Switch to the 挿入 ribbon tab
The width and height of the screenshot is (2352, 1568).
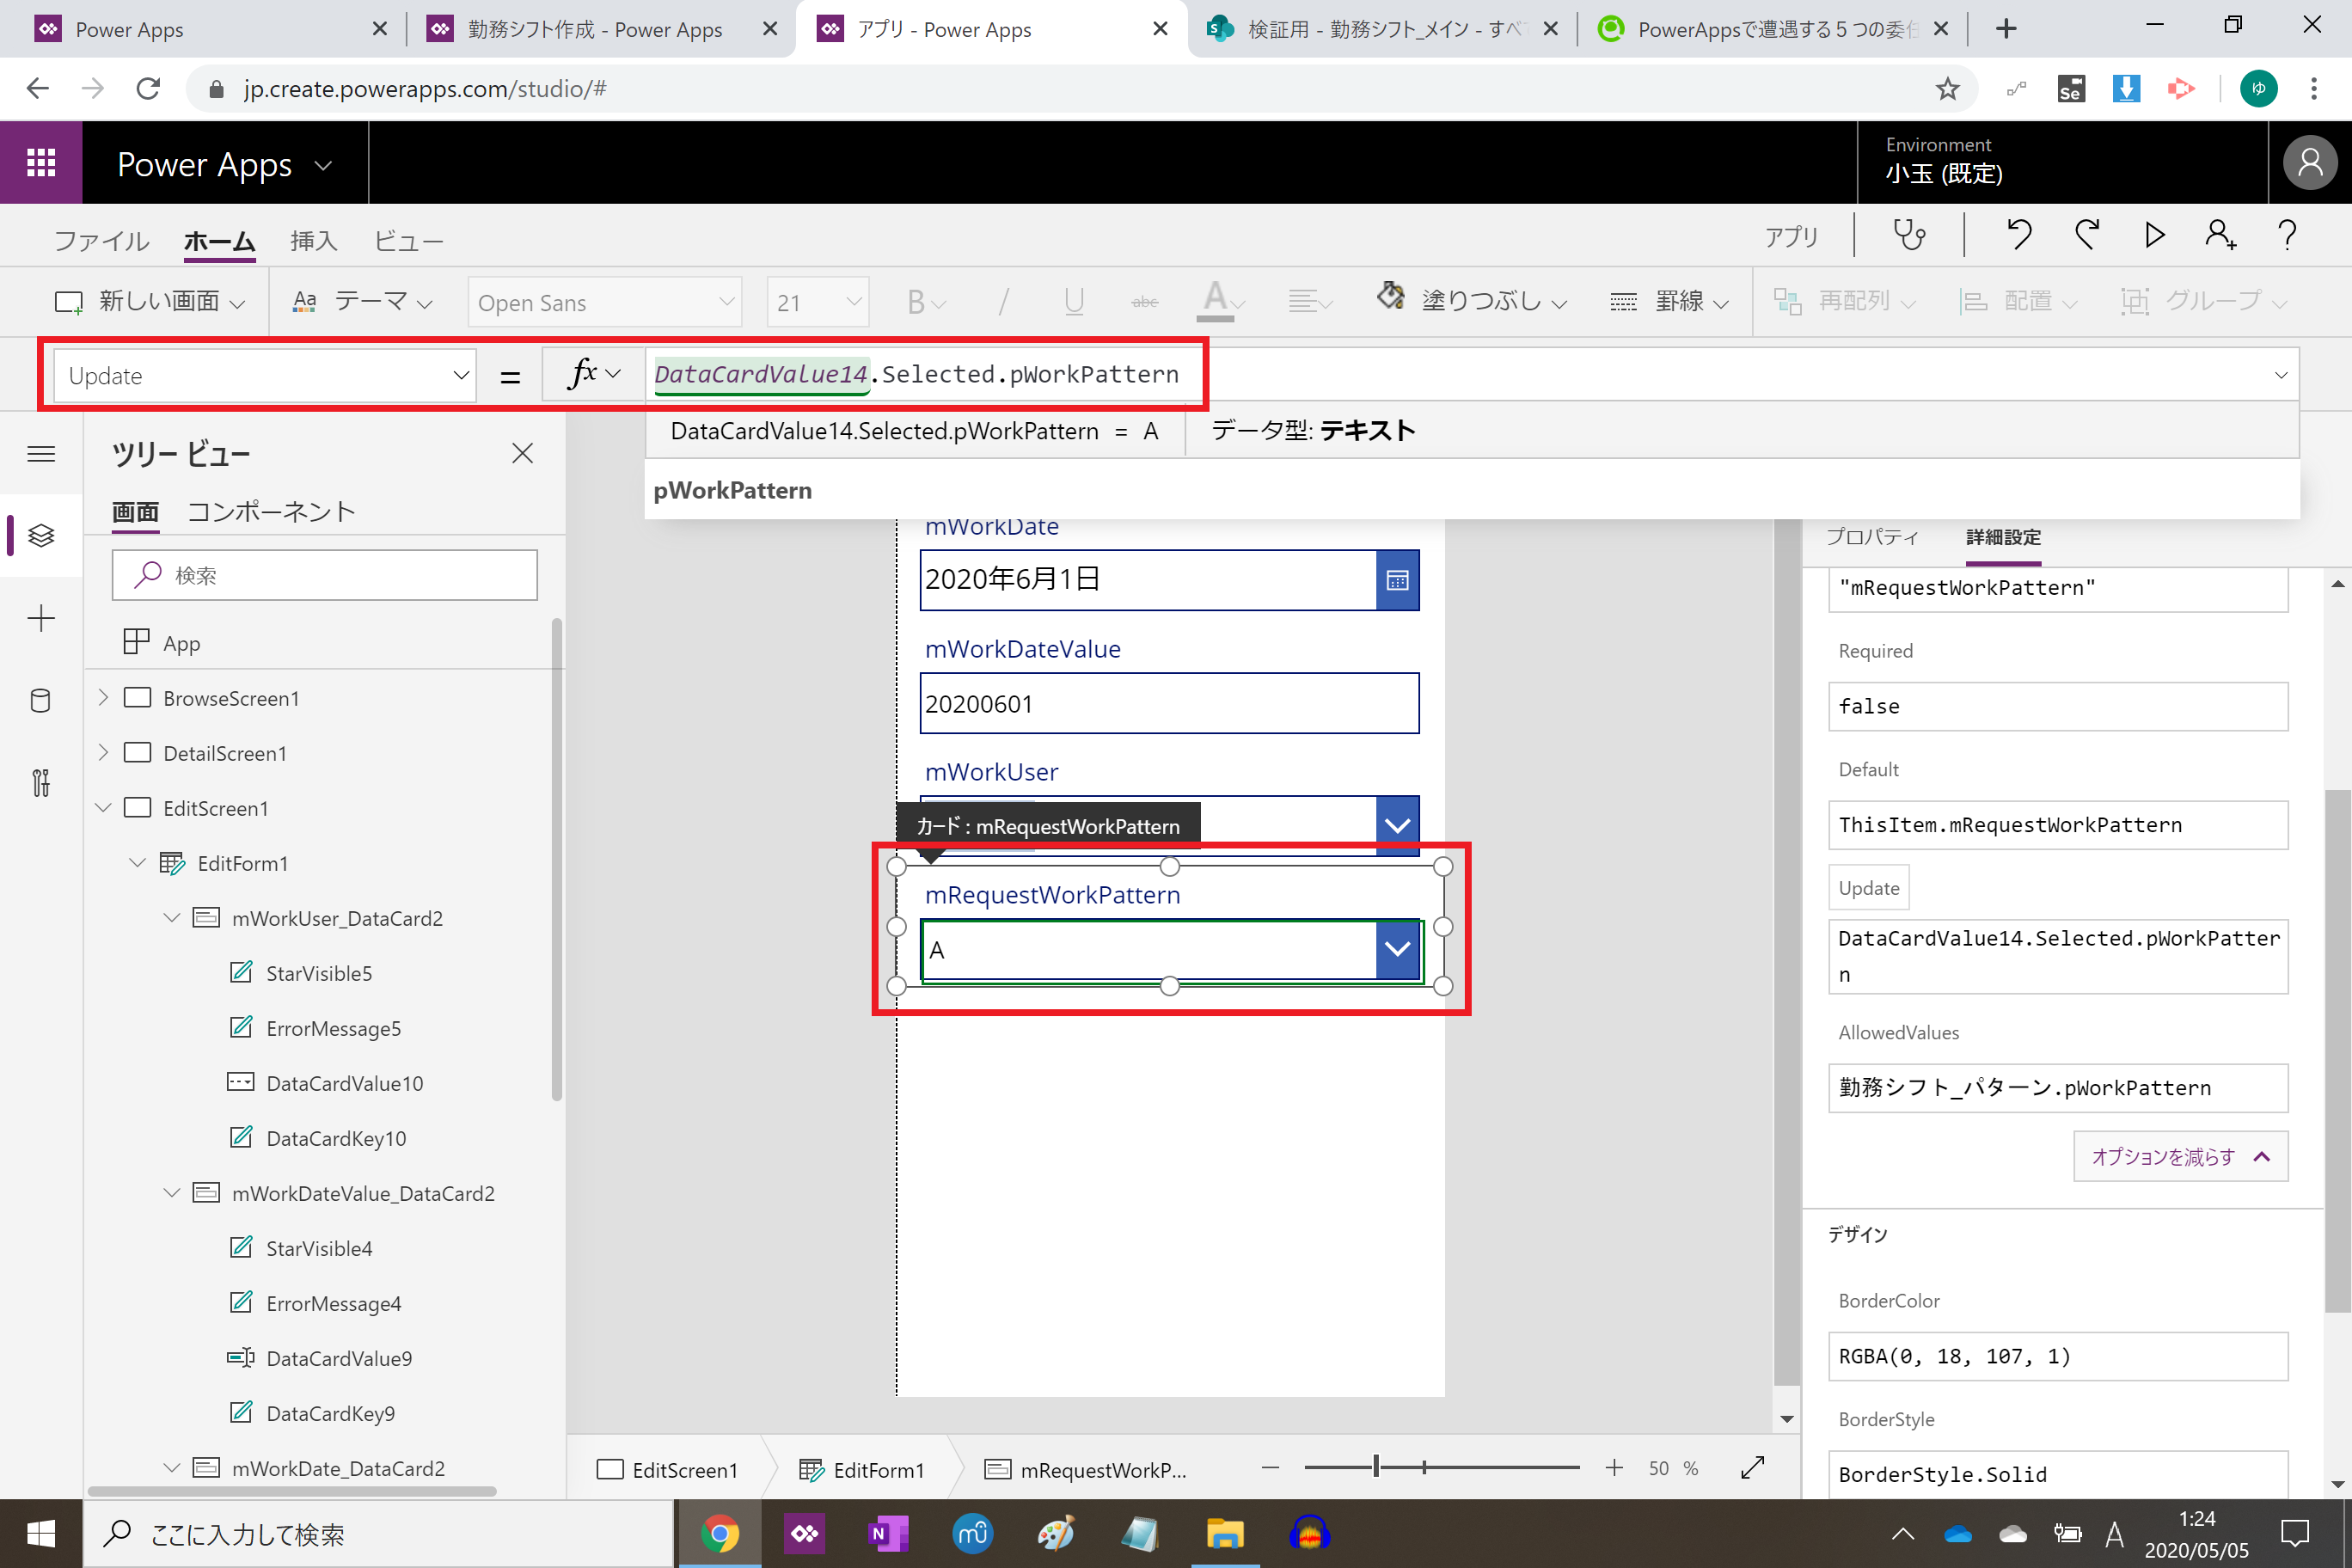(x=314, y=241)
